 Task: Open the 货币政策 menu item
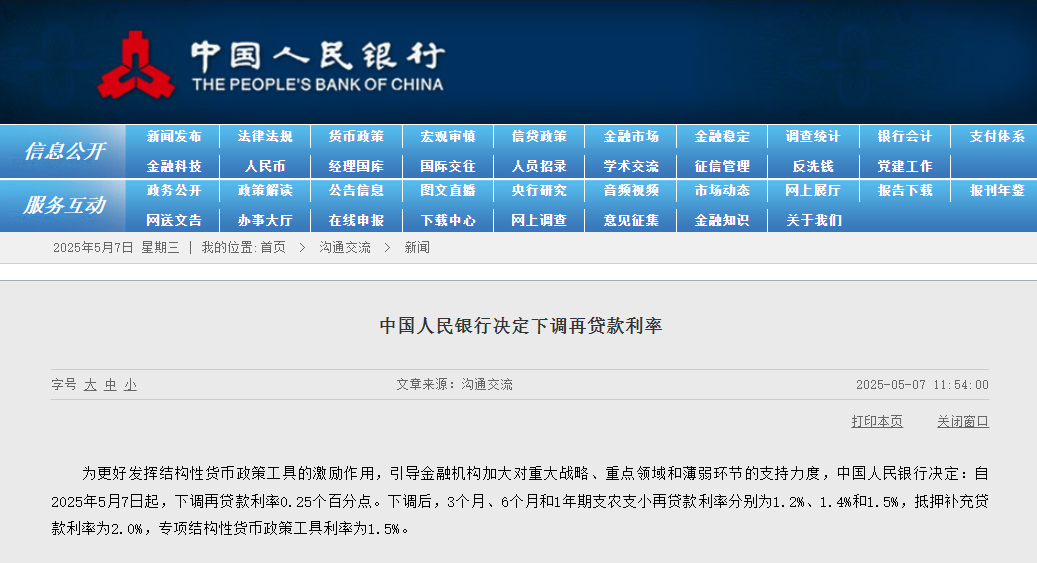point(356,137)
